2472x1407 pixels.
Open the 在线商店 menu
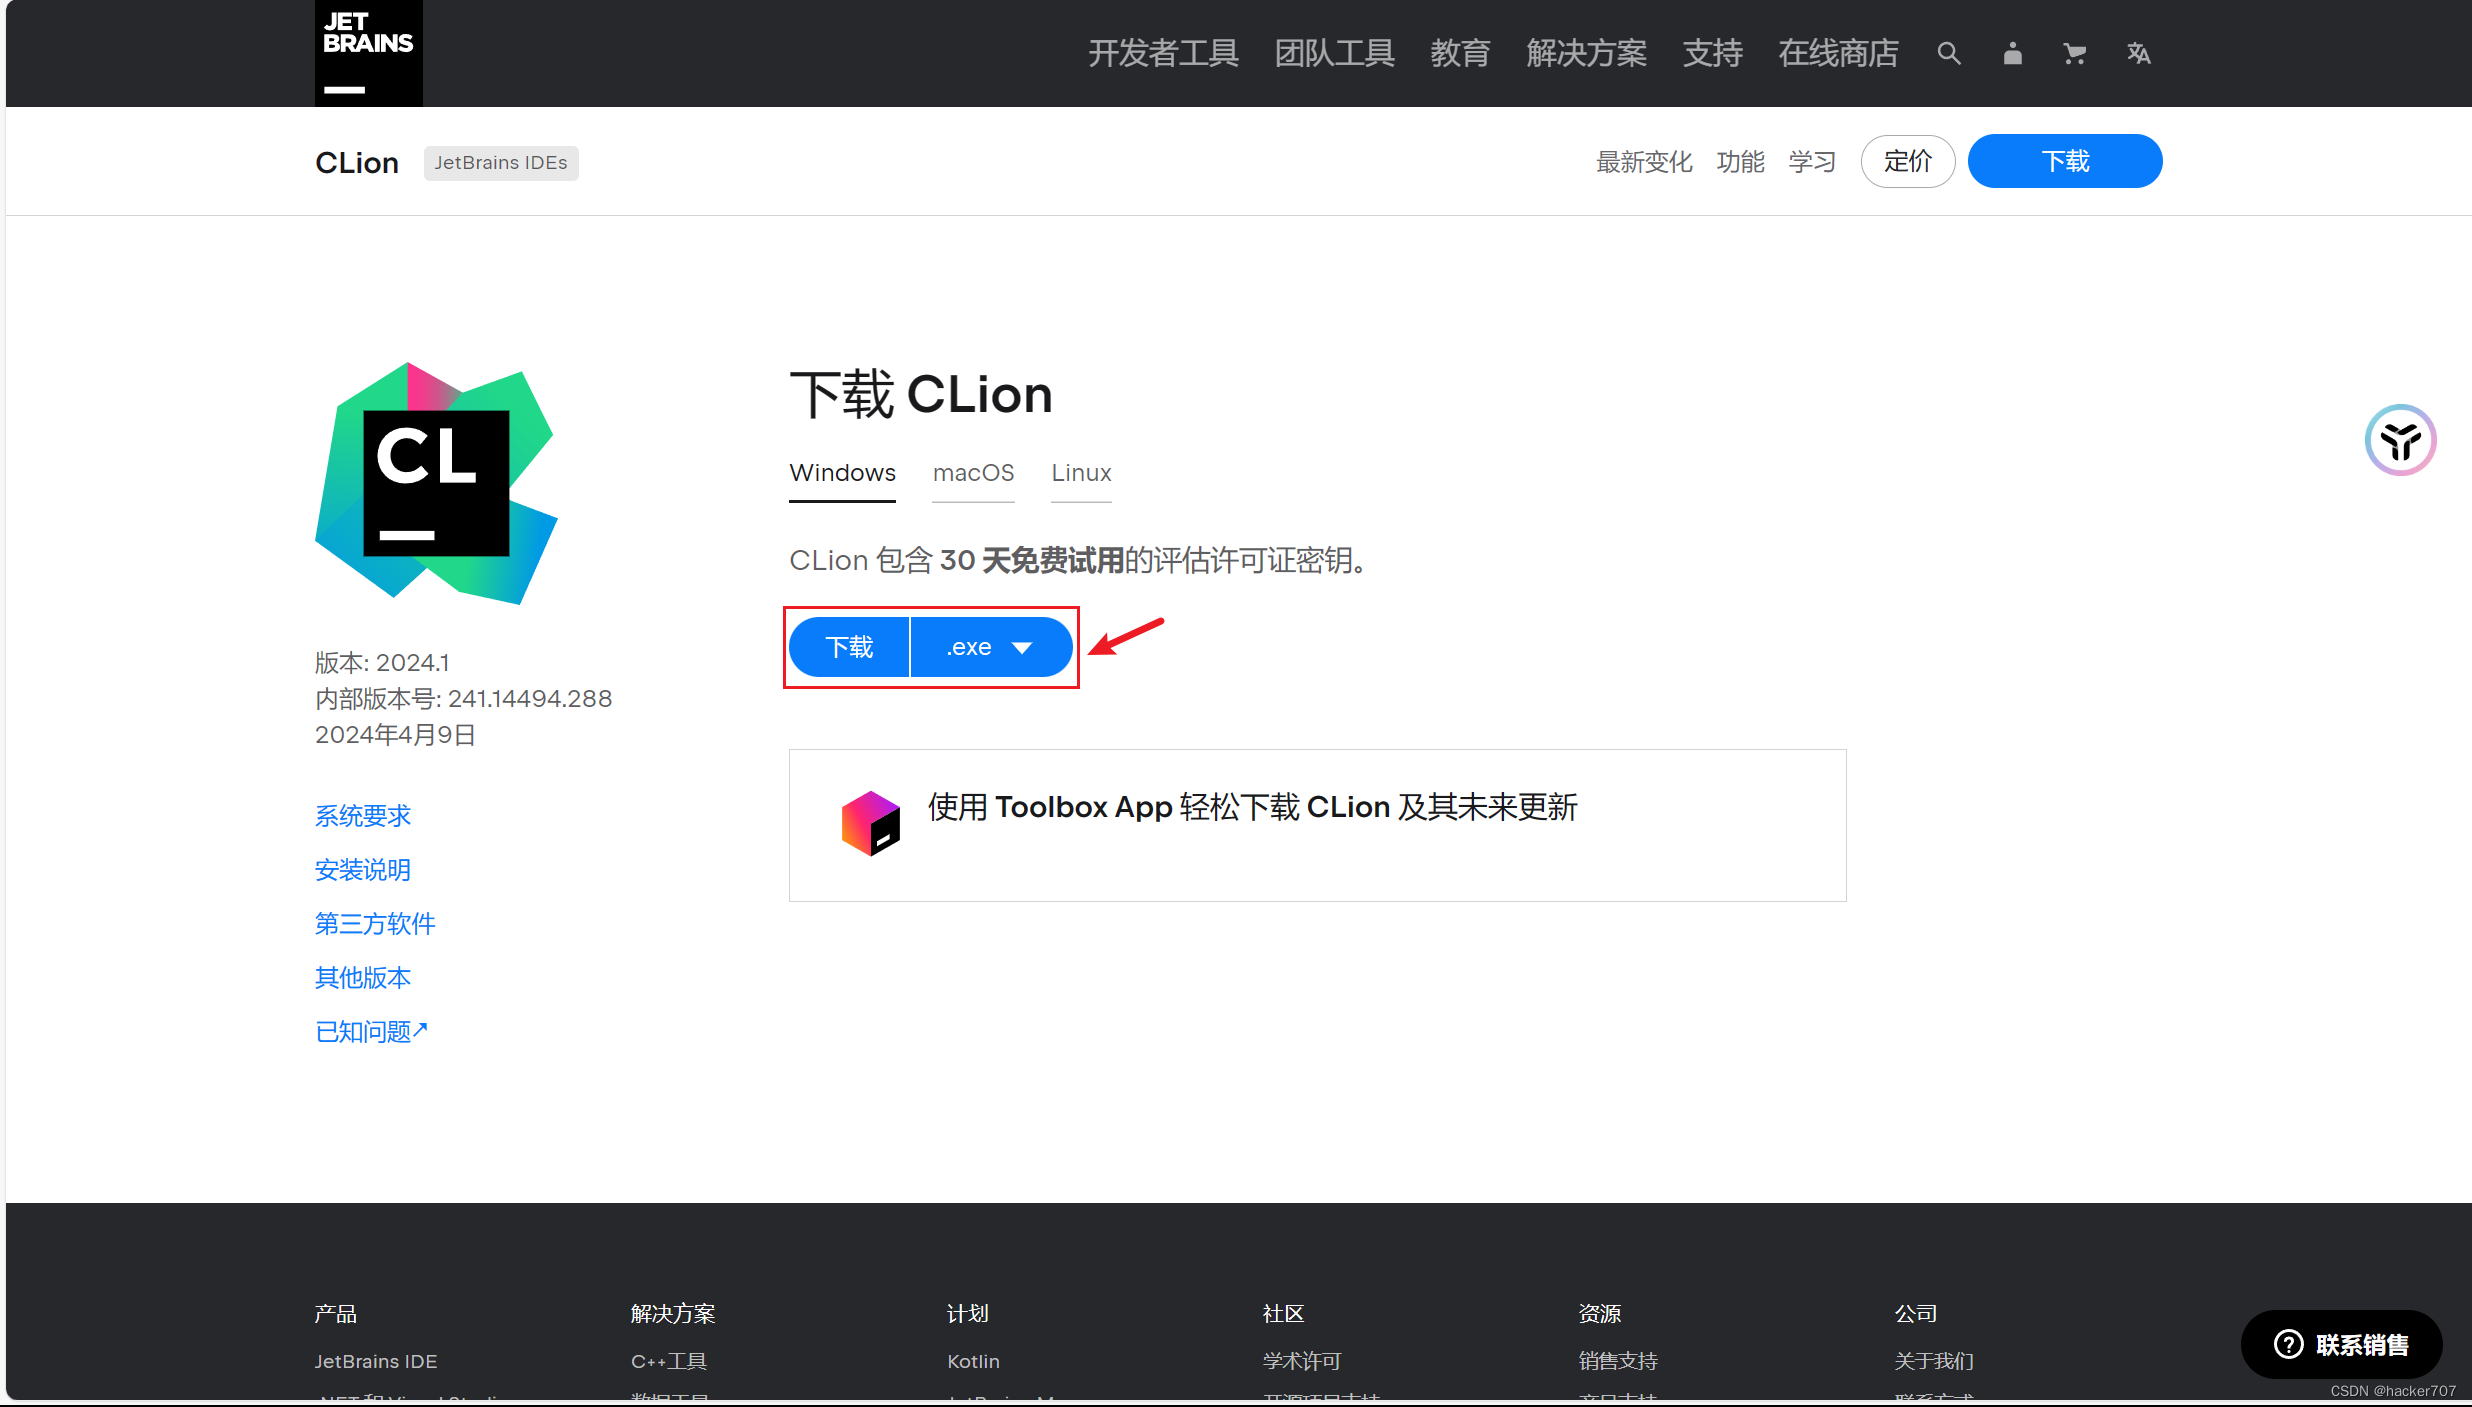(x=1838, y=53)
